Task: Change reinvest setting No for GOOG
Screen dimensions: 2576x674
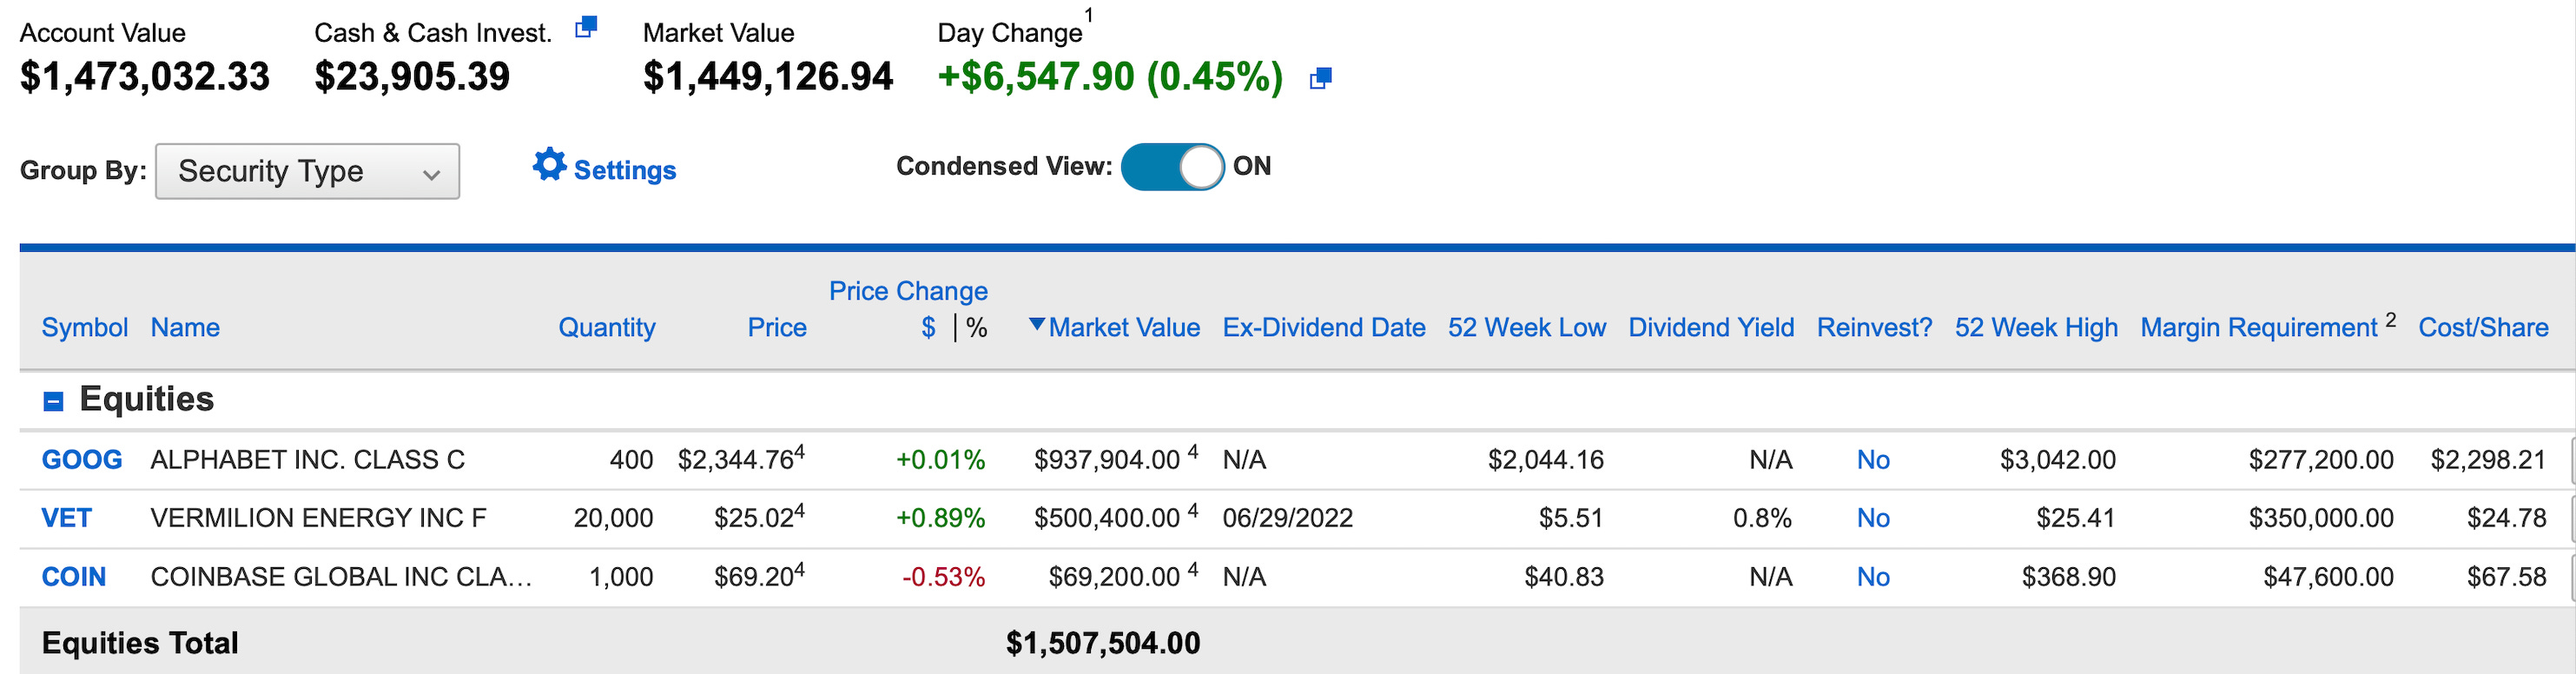Action: (1873, 460)
